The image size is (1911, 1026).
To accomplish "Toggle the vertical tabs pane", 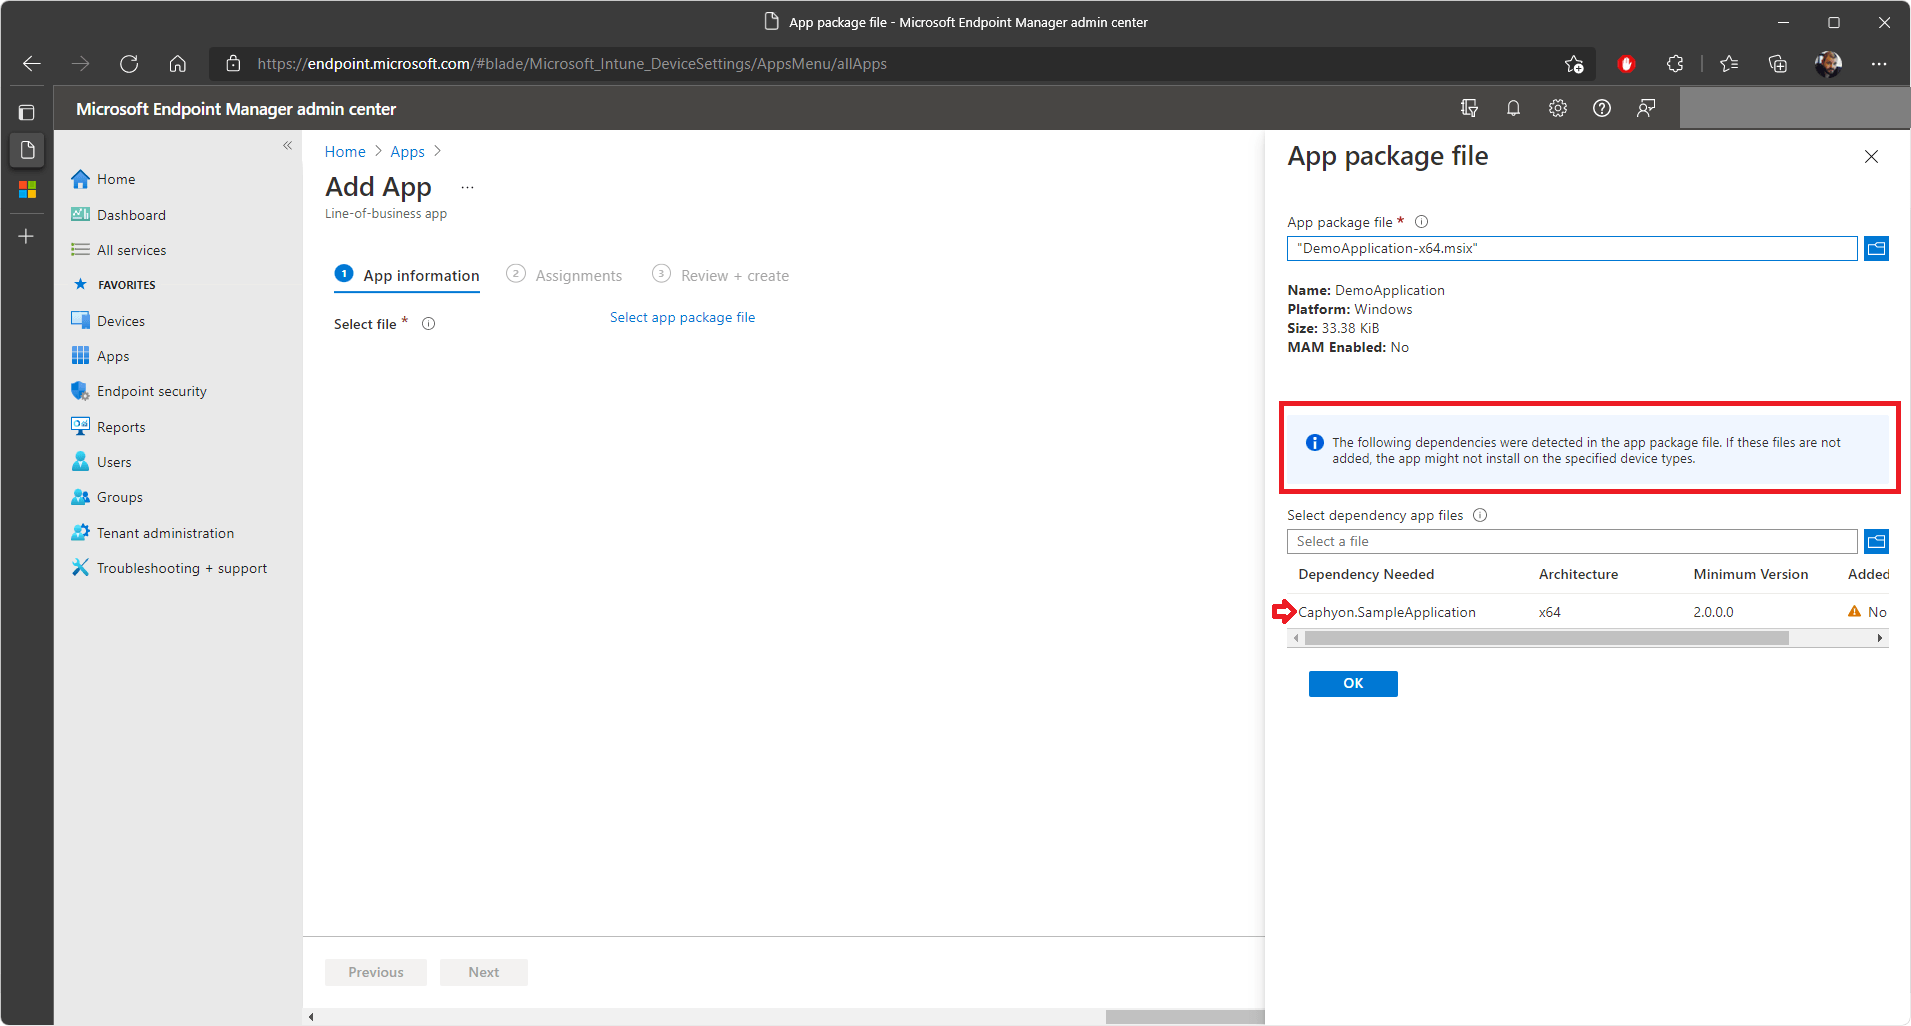I will 27,113.
